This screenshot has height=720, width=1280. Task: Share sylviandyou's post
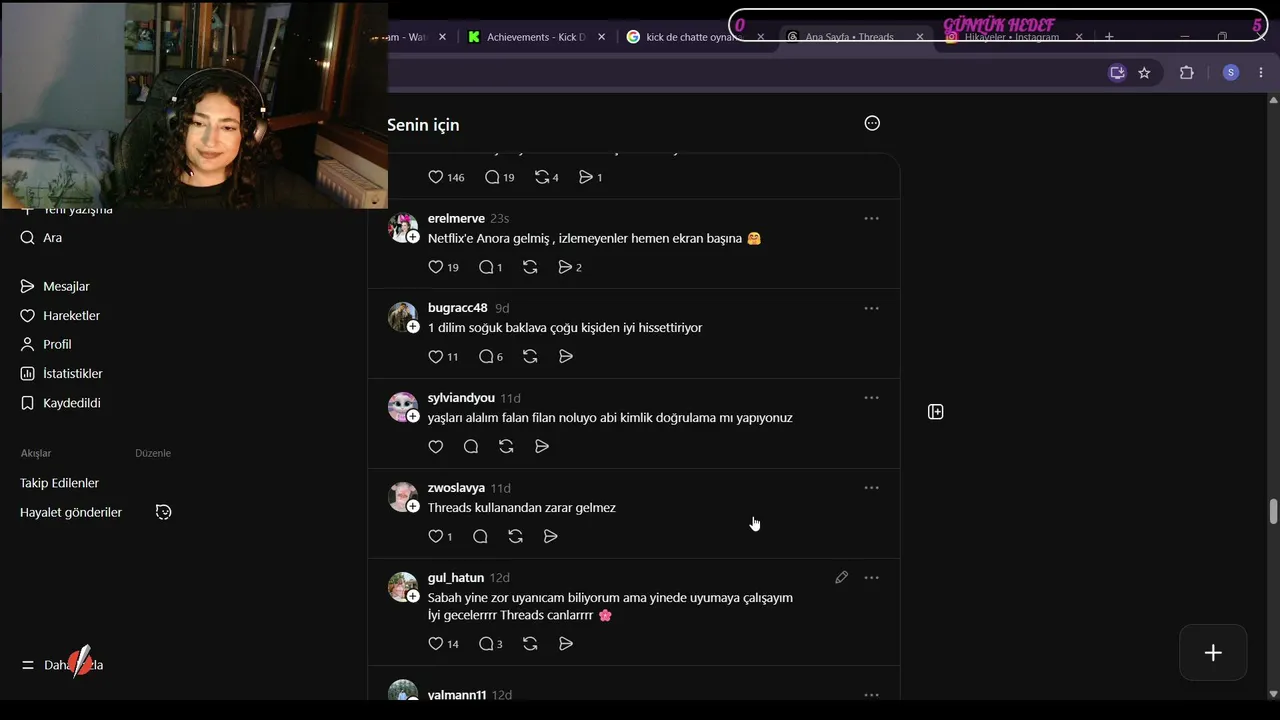coord(542,447)
